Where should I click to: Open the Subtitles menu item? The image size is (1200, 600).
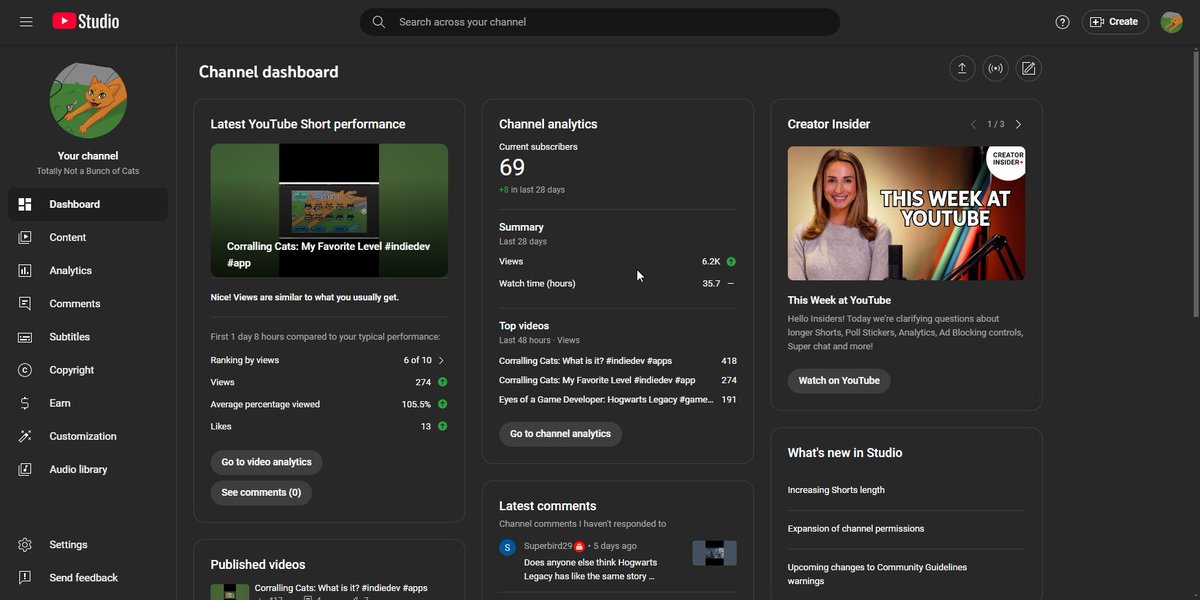[x=88, y=337]
